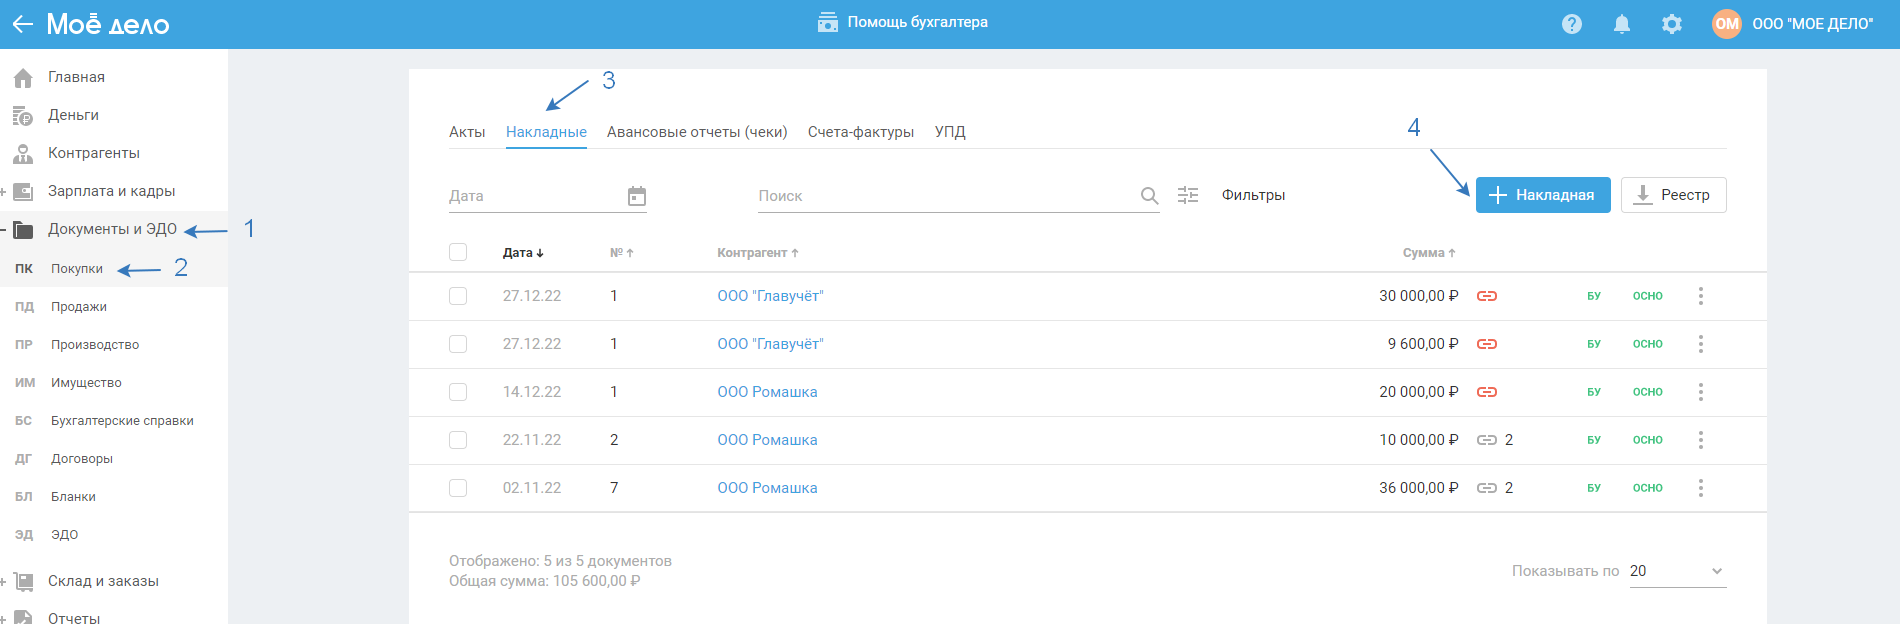Viewport: 1900px width, 624px height.
Task: Toggle the select-all checkbox in table header
Action: click(x=458, y=252)
